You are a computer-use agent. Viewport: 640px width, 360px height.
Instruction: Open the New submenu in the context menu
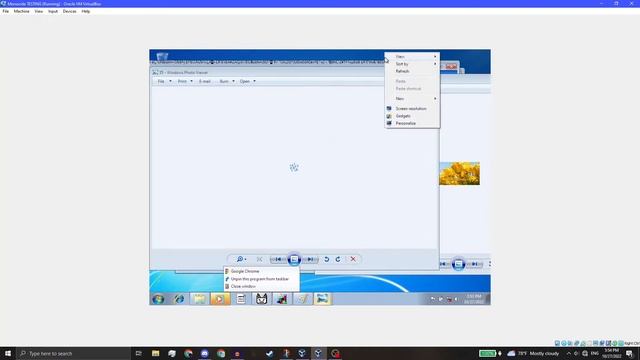(x=412, y=99)
